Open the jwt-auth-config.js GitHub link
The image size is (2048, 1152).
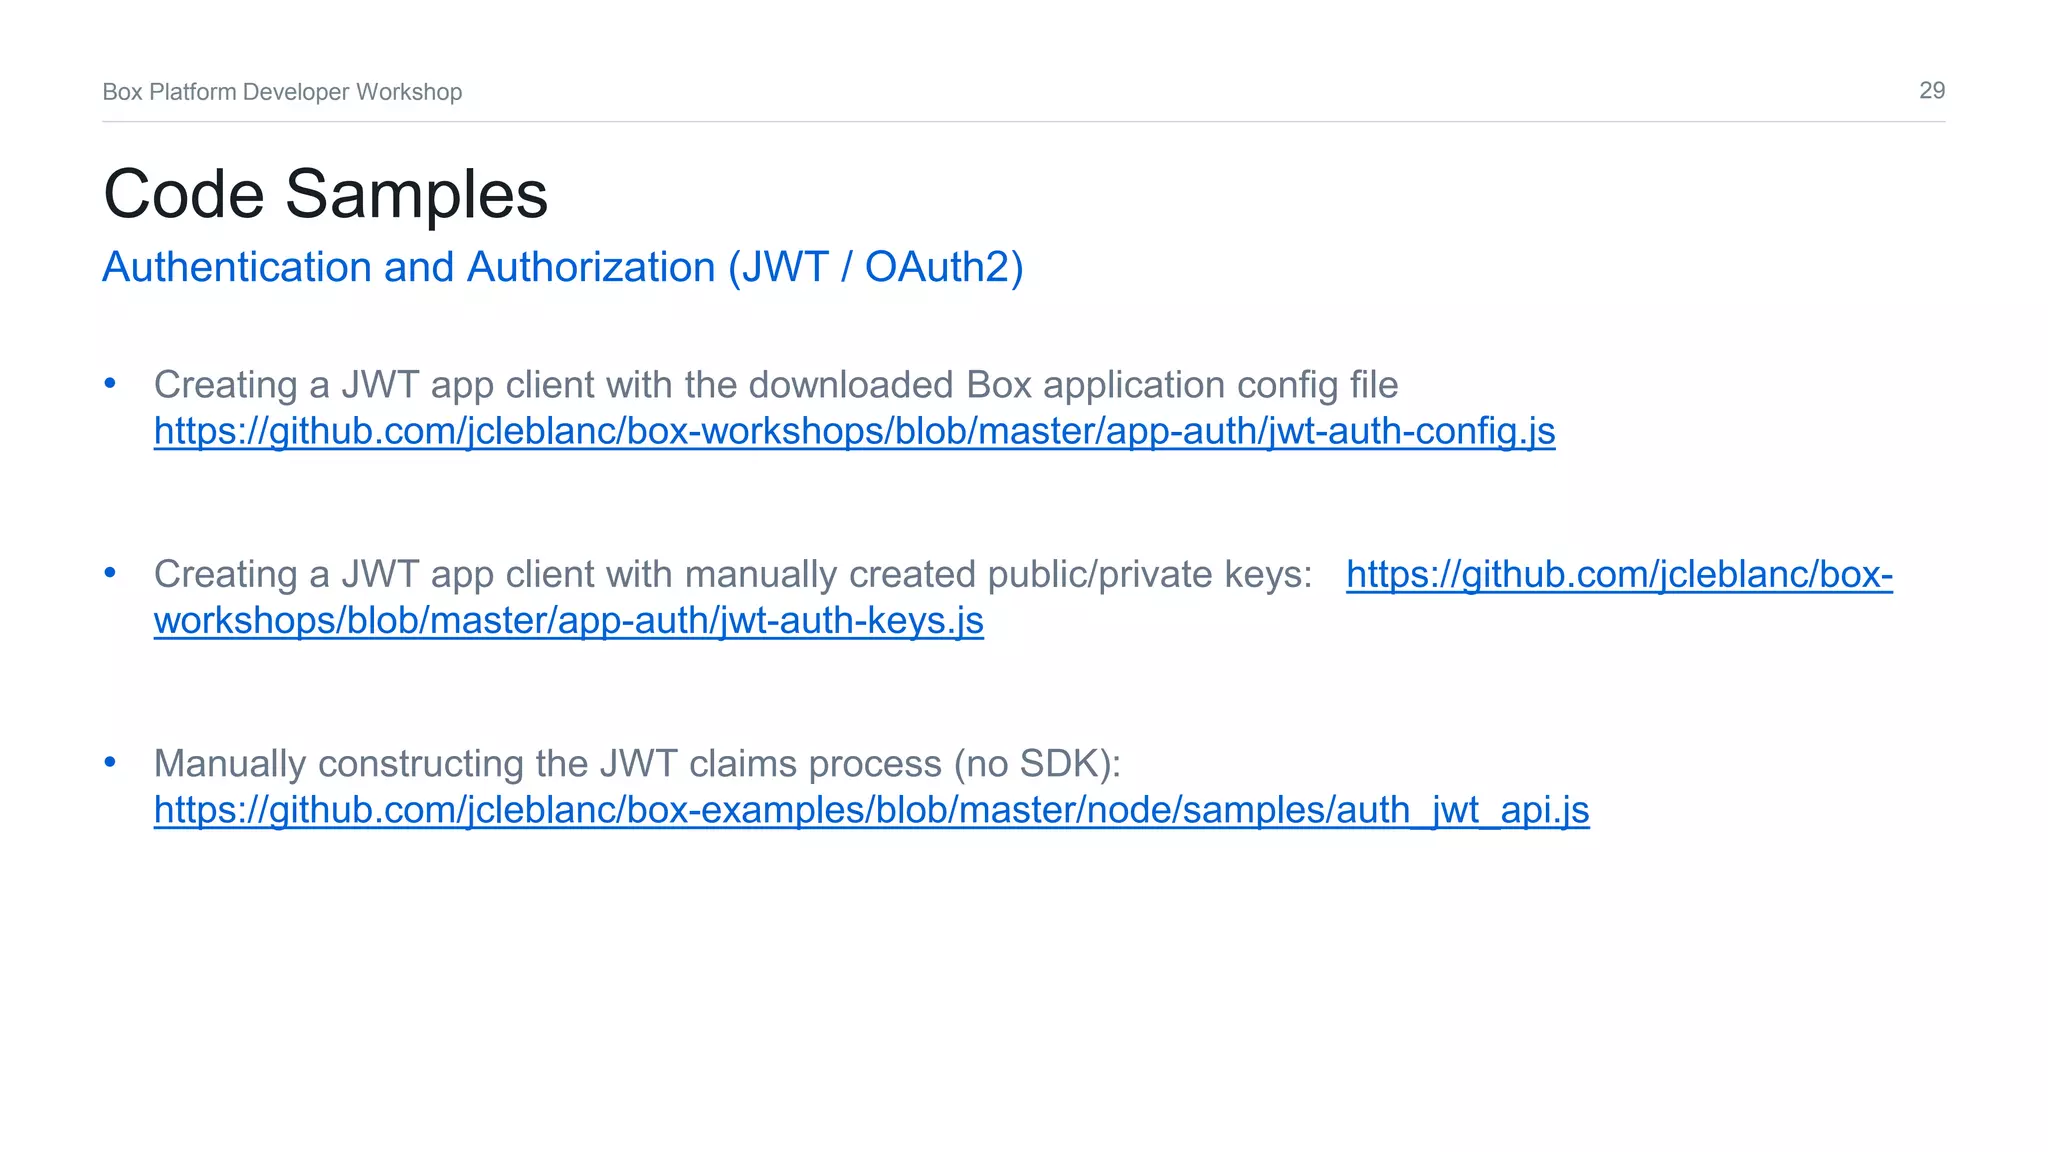[x=854, y=431]
